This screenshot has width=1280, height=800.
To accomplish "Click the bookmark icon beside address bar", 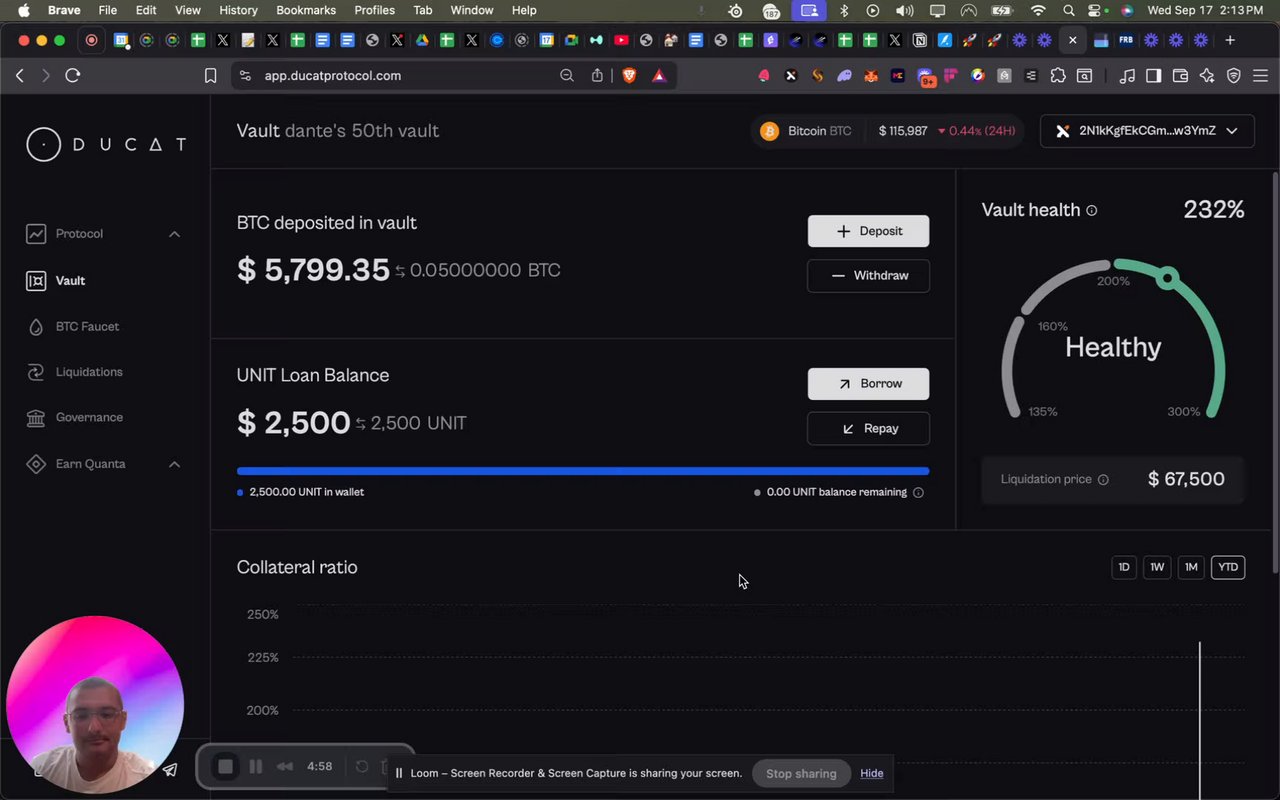I will coord(210,75).
